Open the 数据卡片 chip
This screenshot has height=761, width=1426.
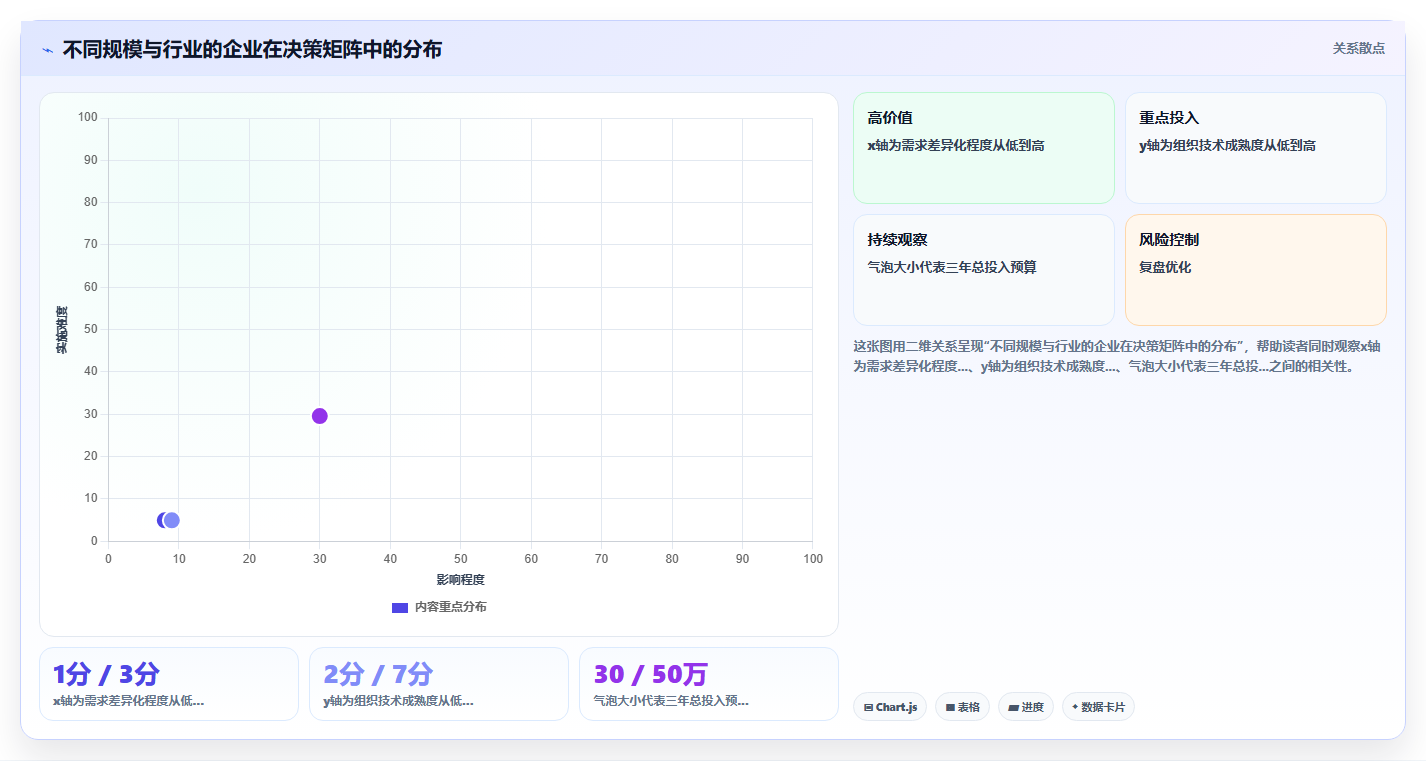tap(1098, 707)
